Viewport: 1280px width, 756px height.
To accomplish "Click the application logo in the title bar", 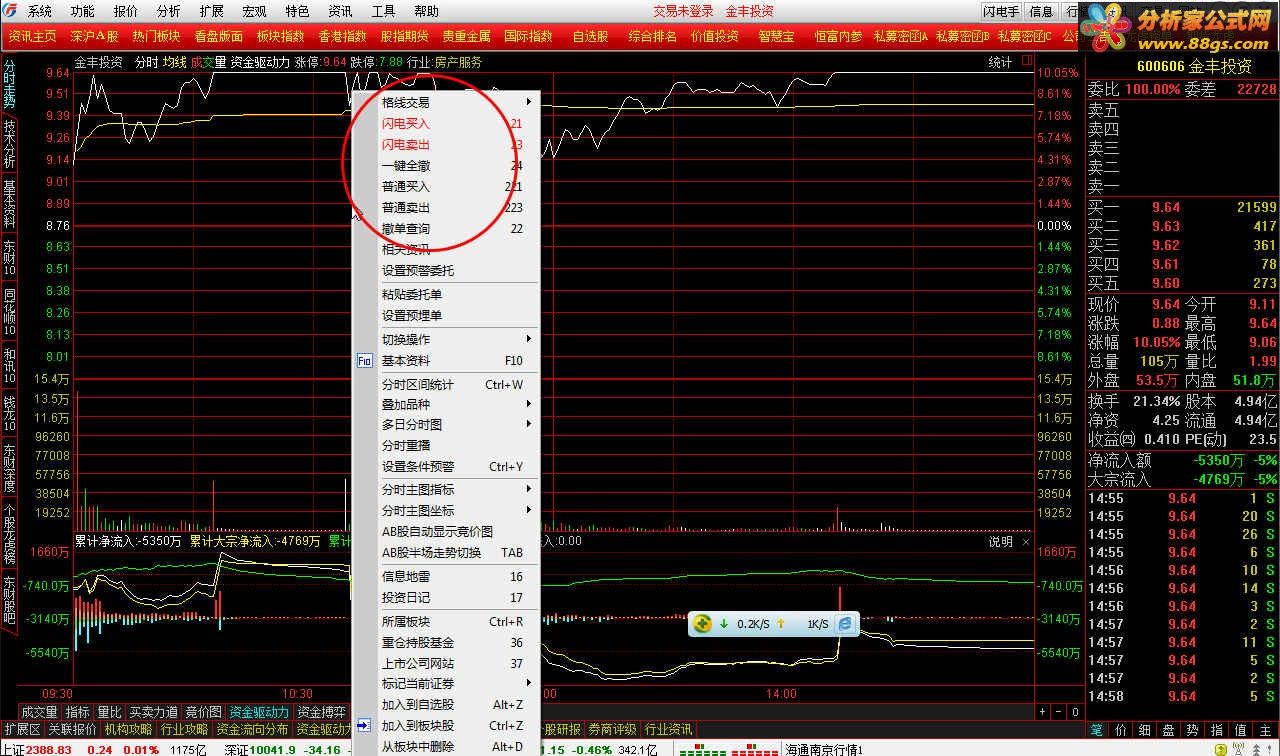I will pos(11,11).
